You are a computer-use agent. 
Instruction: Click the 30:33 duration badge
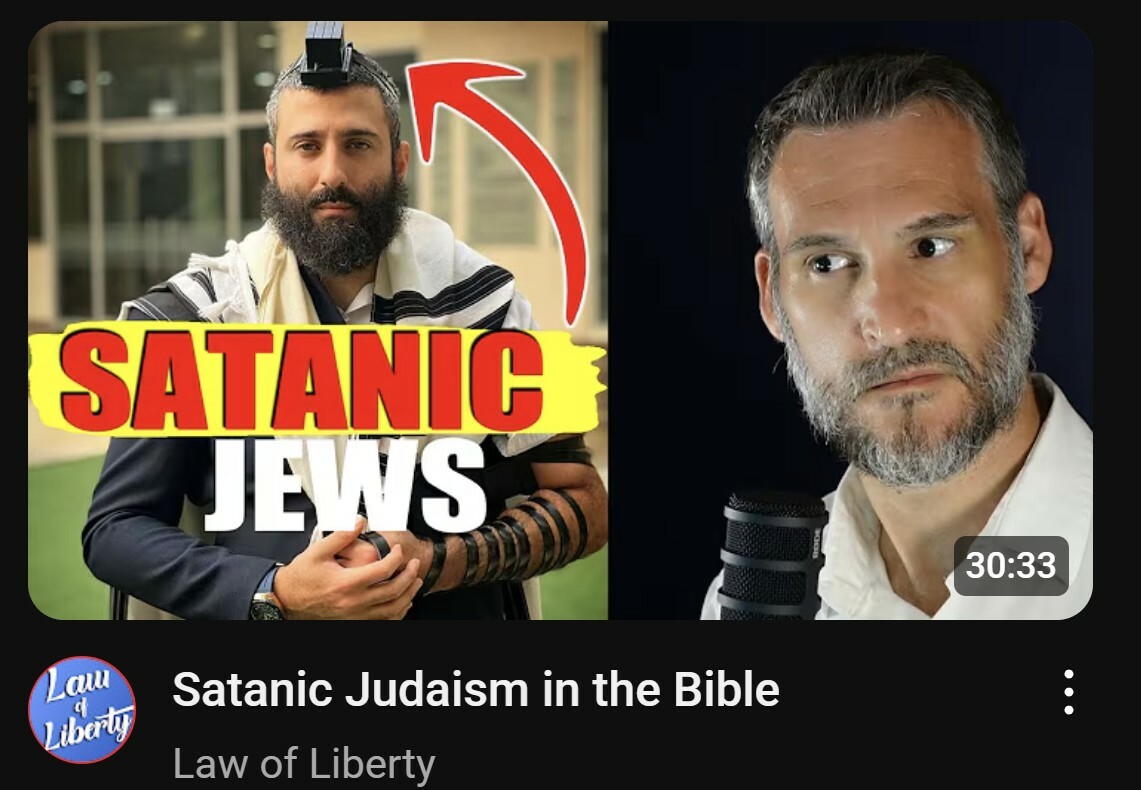[x=1011, y=565]
